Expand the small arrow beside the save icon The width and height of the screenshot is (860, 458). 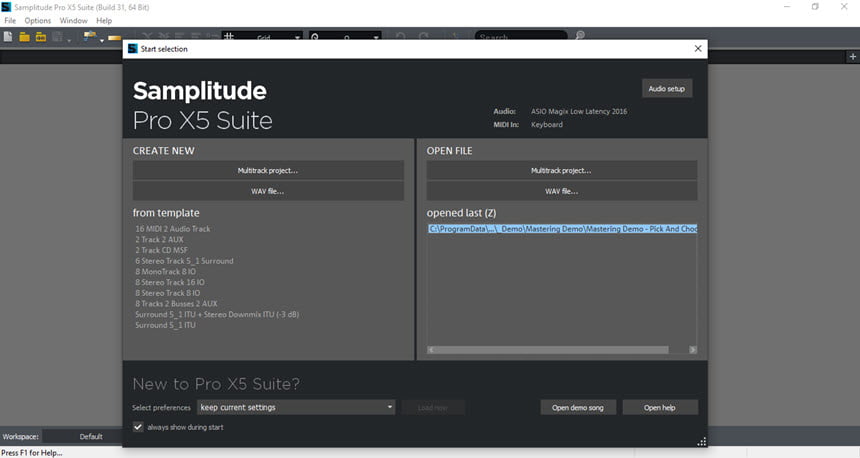[x=69, y=40]
